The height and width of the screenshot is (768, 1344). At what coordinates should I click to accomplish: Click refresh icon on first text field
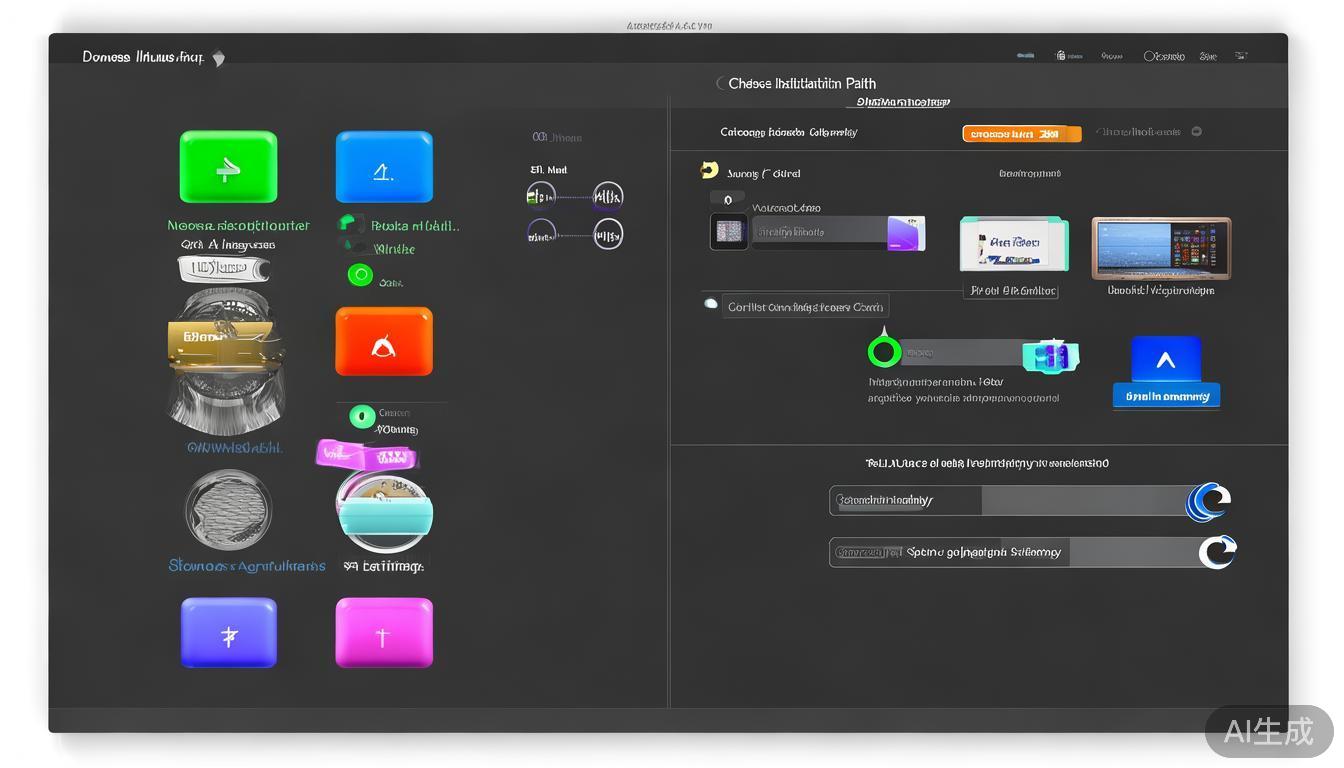1208,501
